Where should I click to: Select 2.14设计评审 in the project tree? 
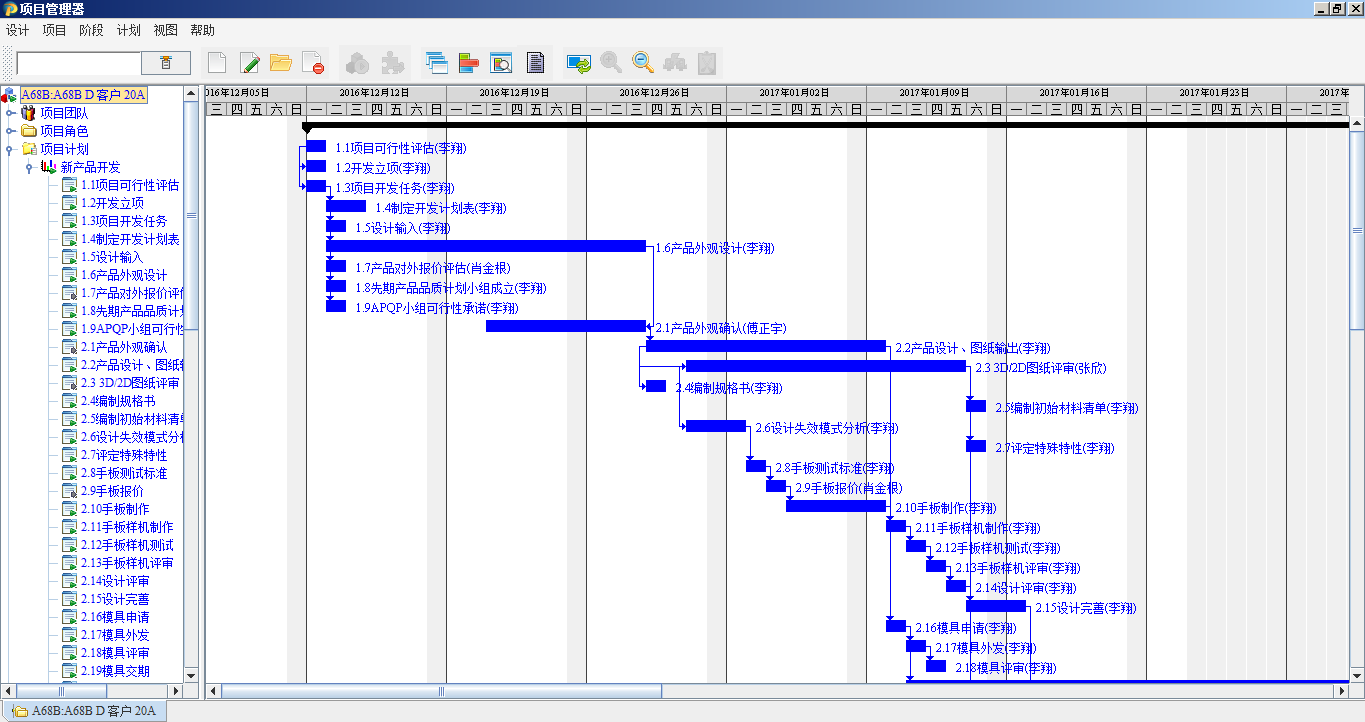[x=115, y=581]
